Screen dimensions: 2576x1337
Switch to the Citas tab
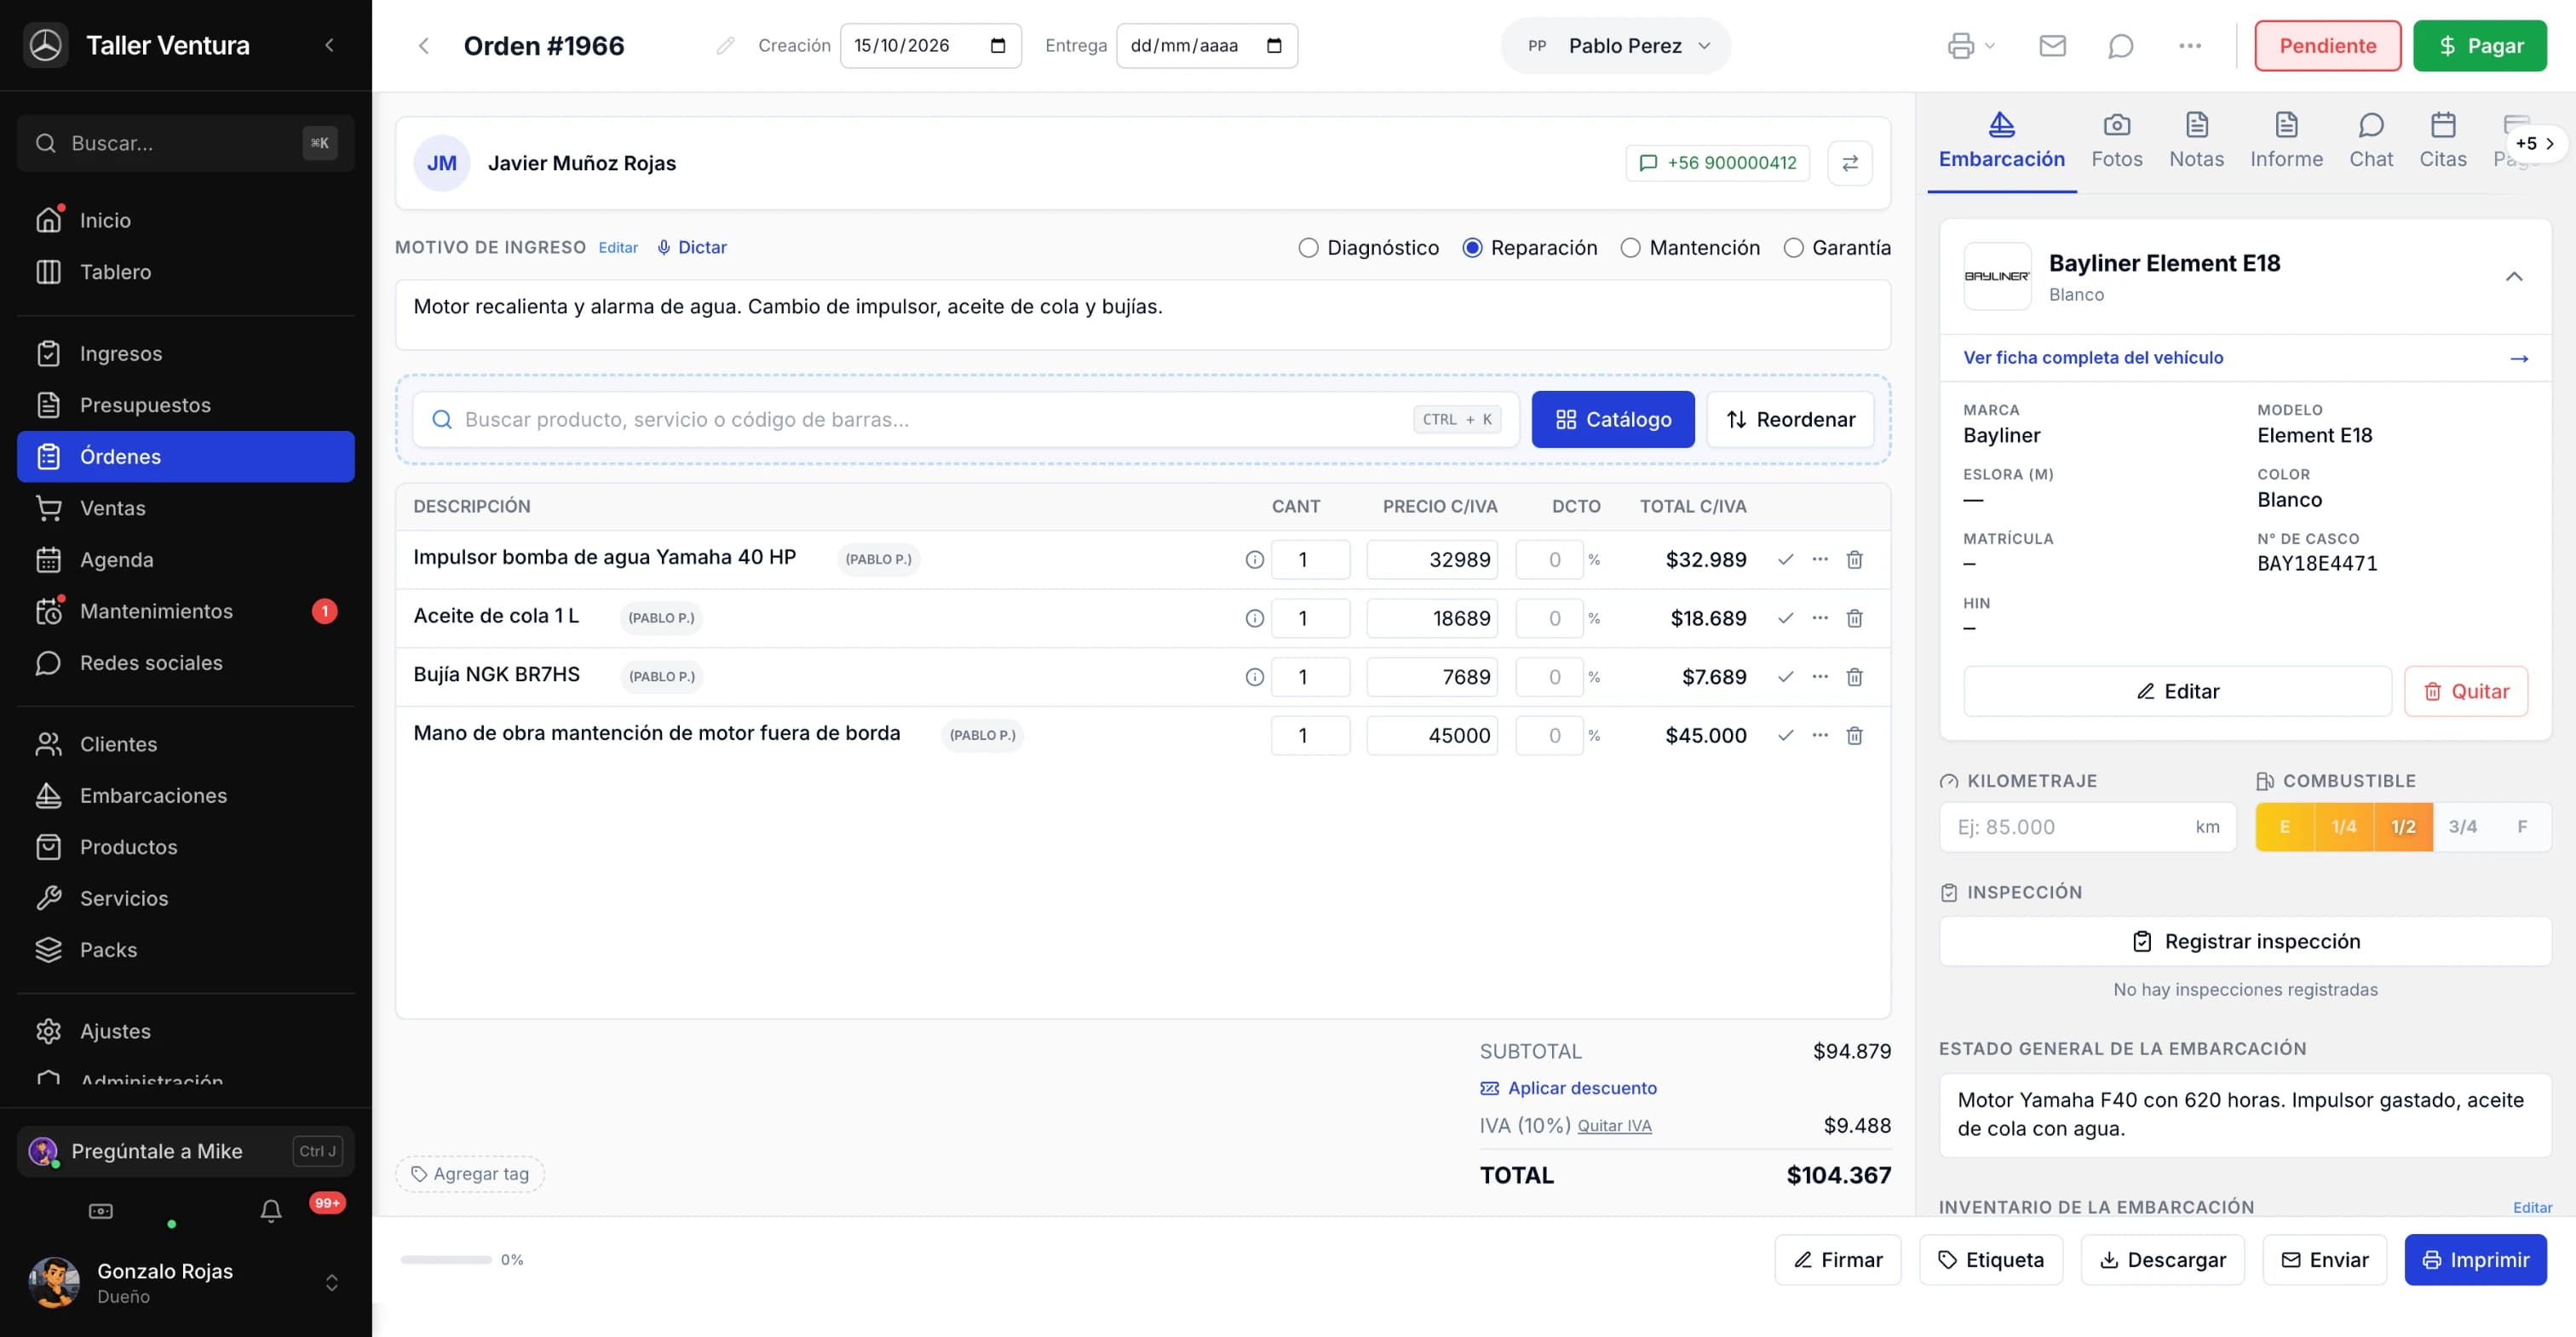click(x=2442, y=142)
